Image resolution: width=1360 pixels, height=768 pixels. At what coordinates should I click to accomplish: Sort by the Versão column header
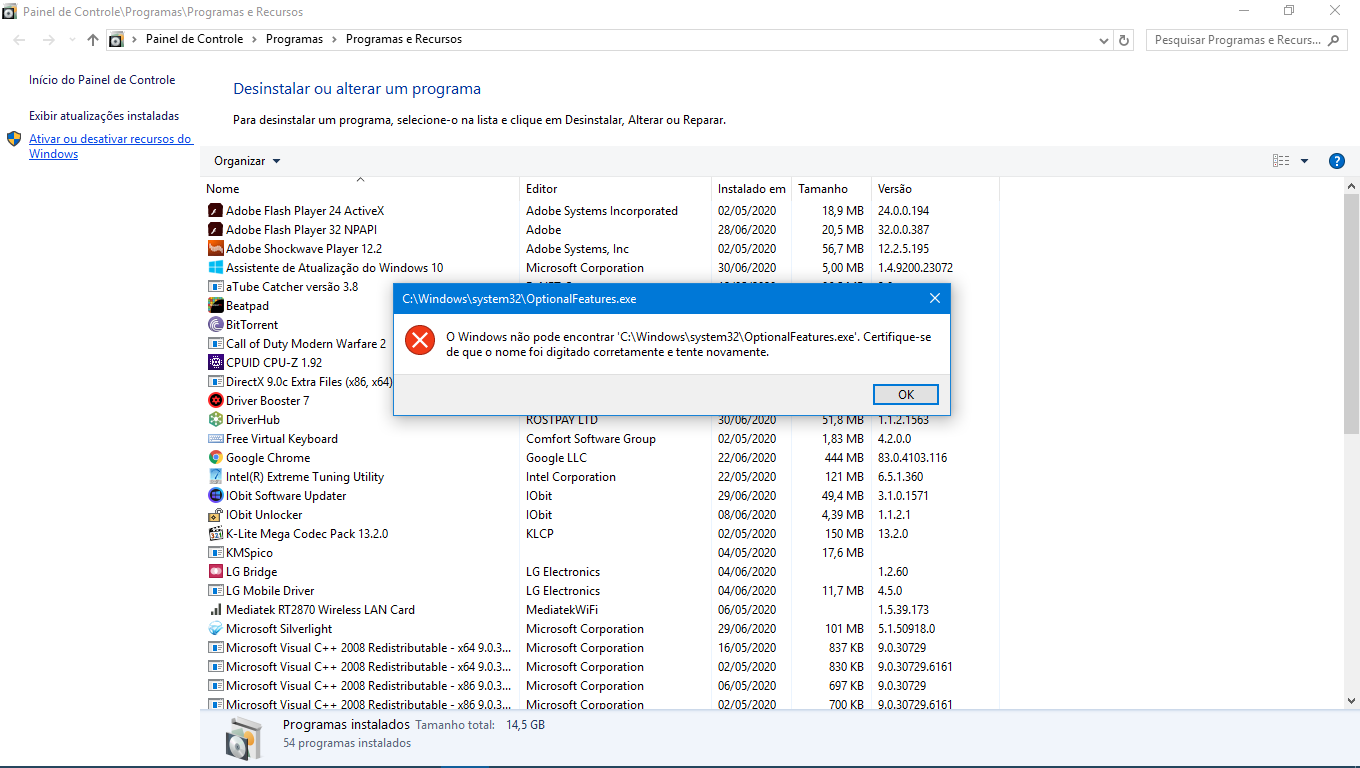[x=935, y=189]
